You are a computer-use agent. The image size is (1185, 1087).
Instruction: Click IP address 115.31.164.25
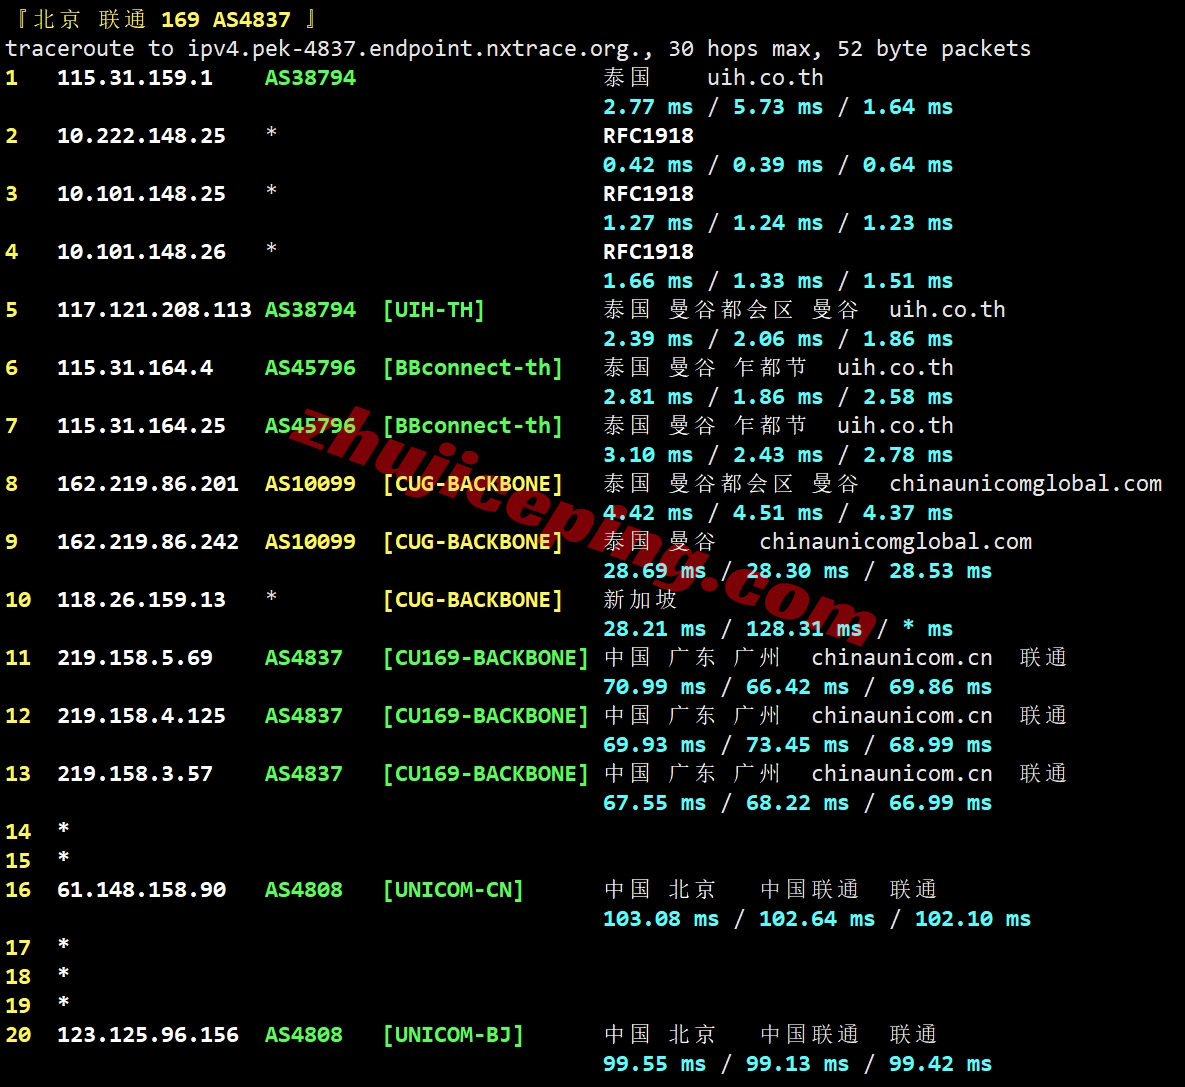(x=141, y=426)
